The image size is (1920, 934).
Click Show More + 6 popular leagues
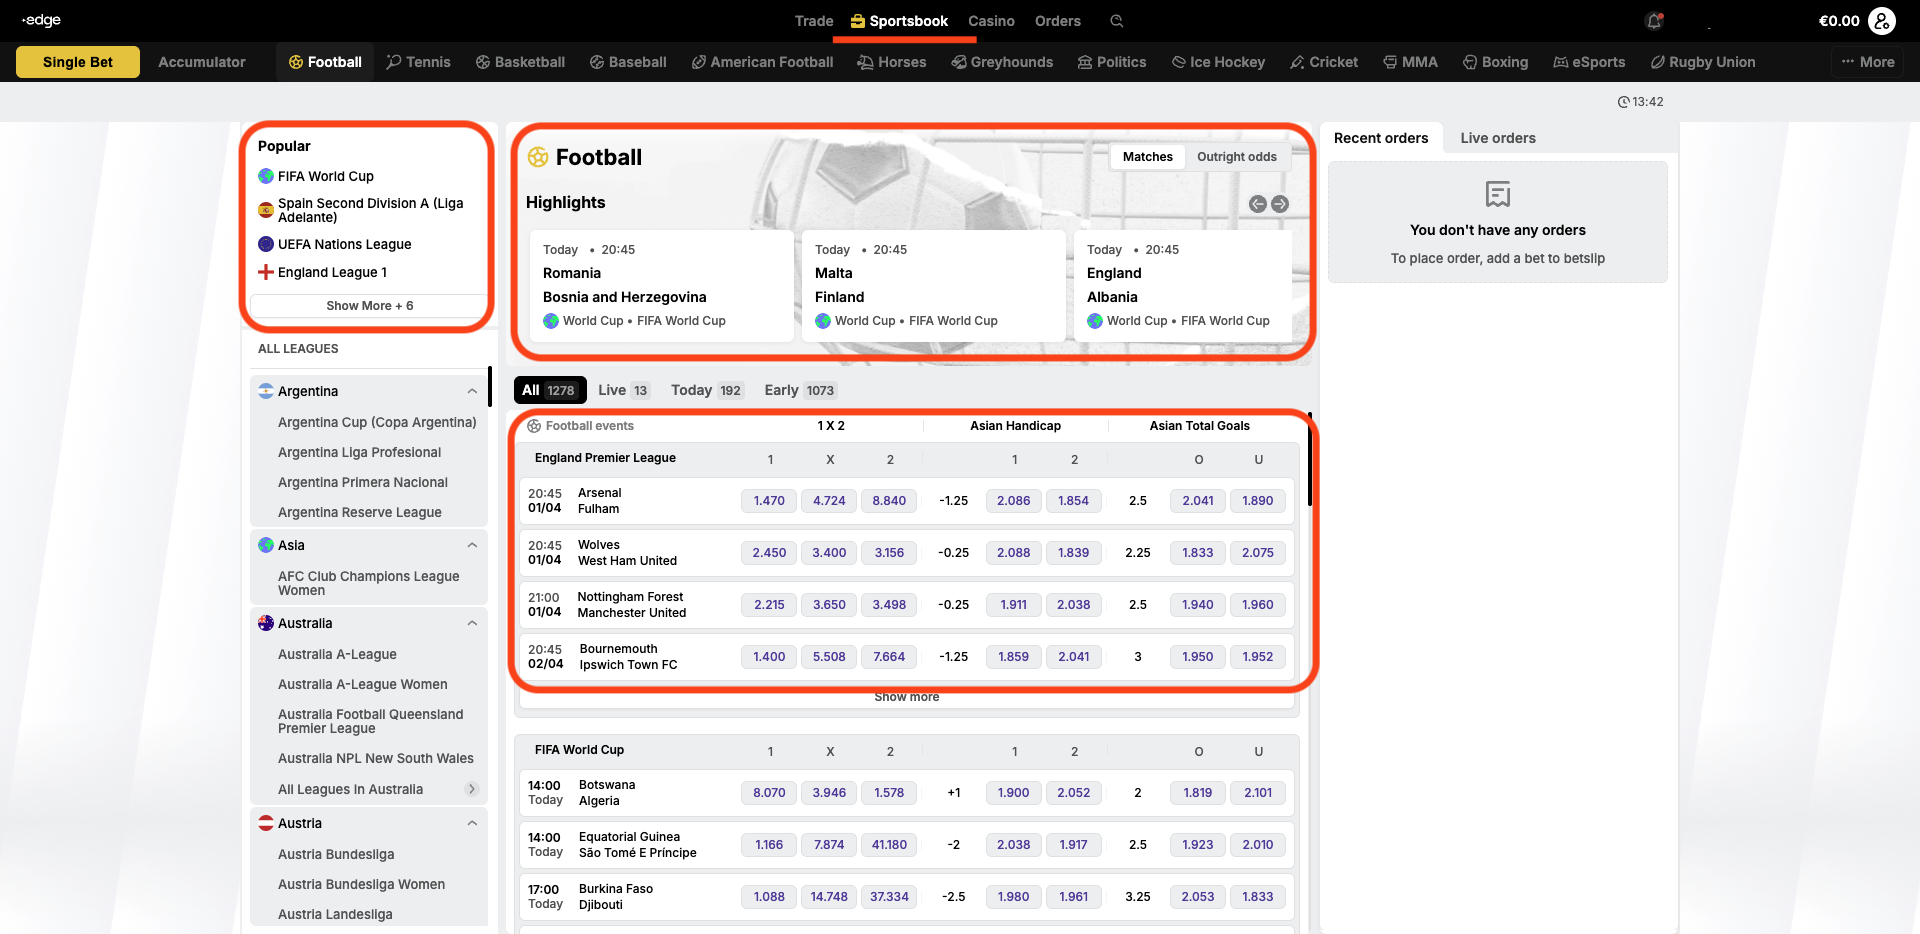click(369, 306)
